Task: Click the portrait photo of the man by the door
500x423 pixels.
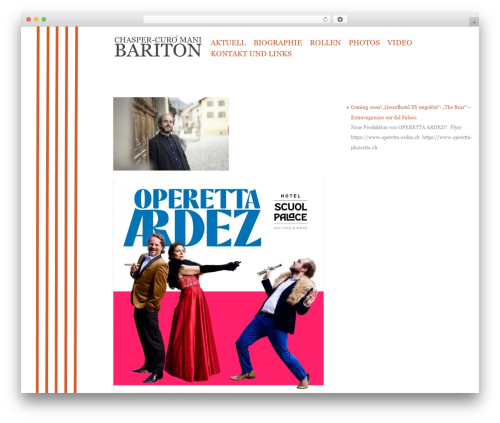Action: click(x=171, y=134)
